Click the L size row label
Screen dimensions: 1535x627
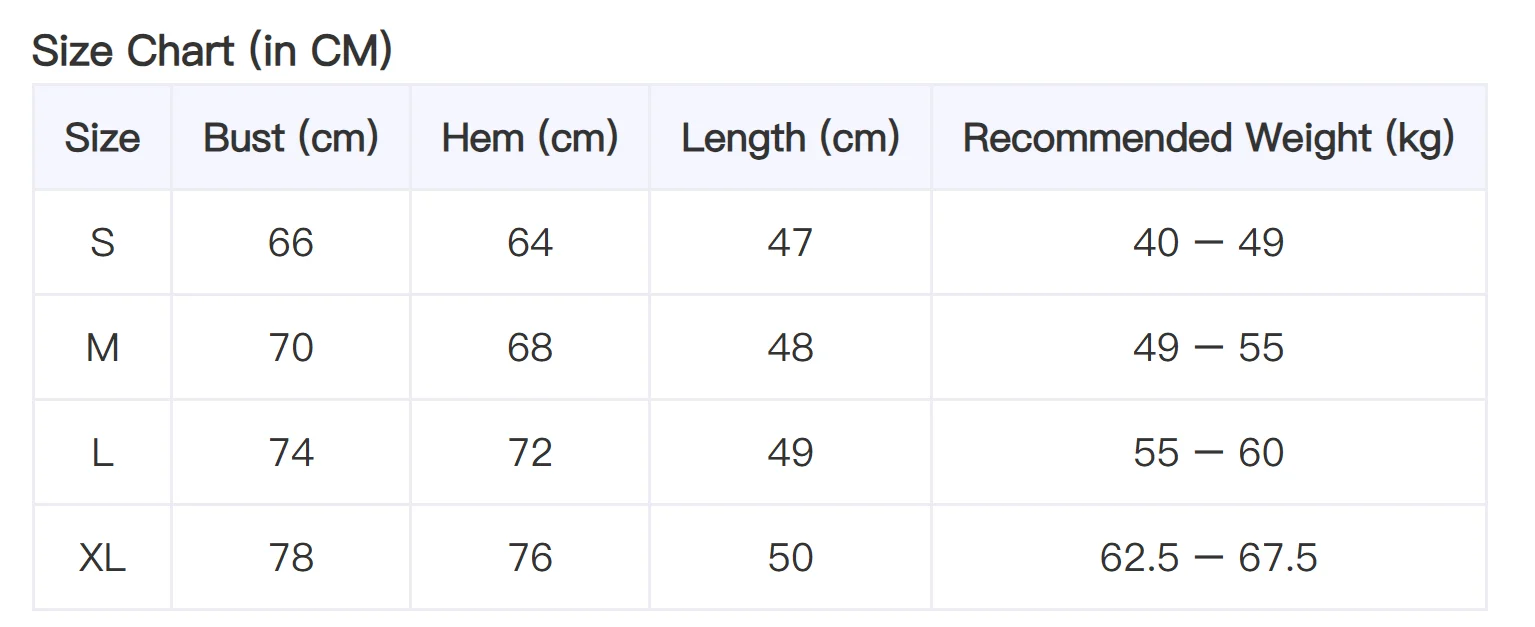click(102, 453)
